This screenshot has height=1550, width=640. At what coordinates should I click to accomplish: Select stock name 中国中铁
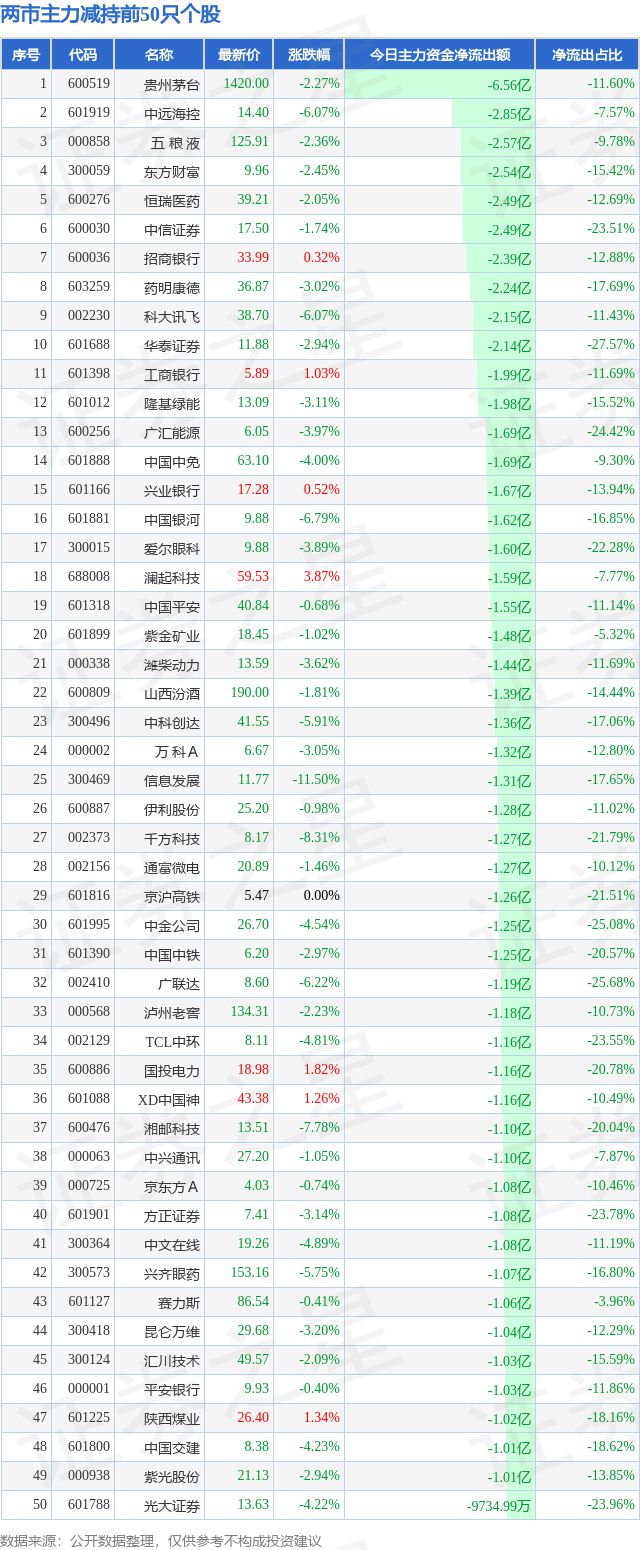[172, 954]
